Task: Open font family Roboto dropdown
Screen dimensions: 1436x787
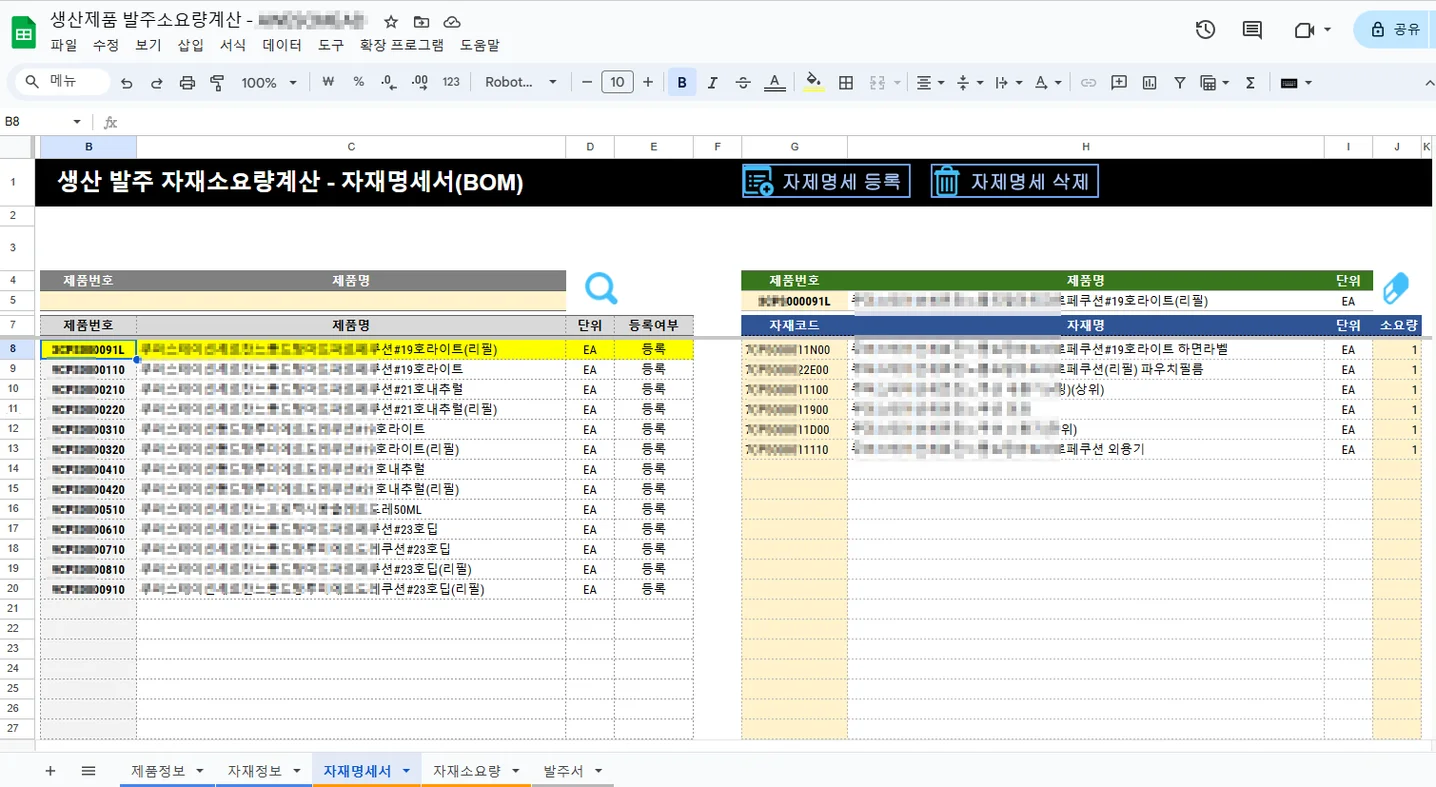Action: pyautogui.click(x=520, y=82)
